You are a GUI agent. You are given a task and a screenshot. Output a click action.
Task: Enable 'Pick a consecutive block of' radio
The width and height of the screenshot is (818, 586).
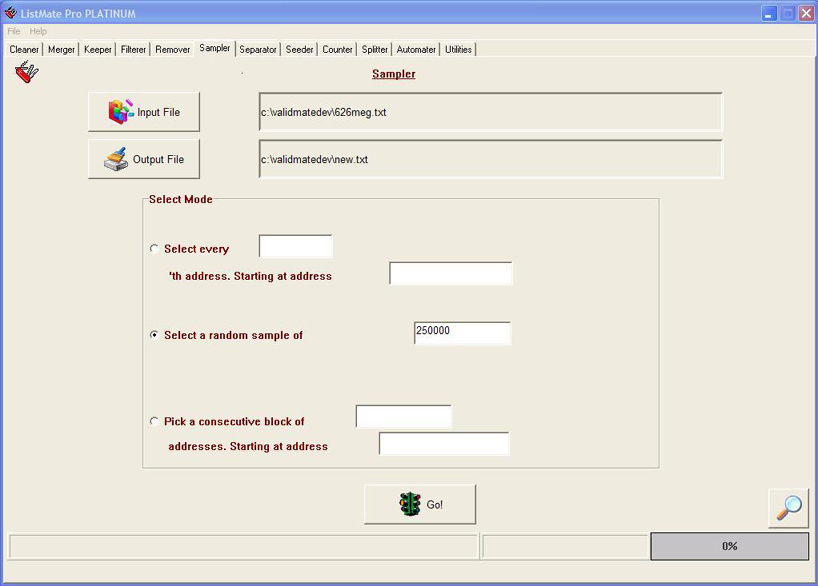tap(154, 421)
